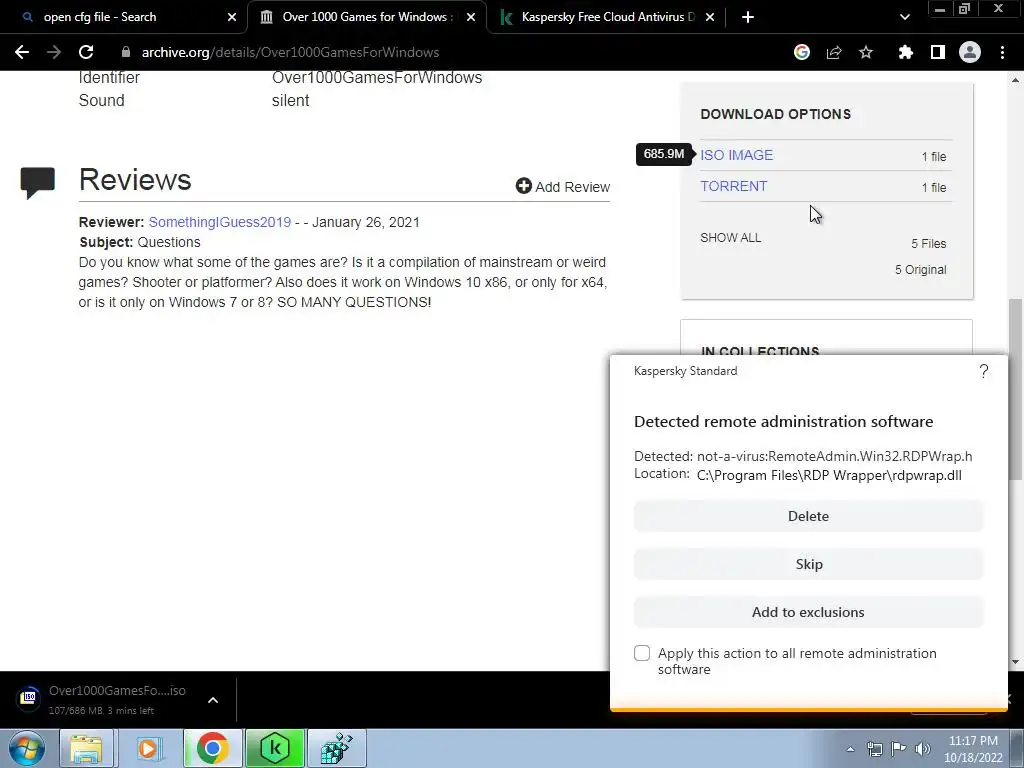
Task: Open the Chrome three-dot menu
Action: [x=1002, y=52]
